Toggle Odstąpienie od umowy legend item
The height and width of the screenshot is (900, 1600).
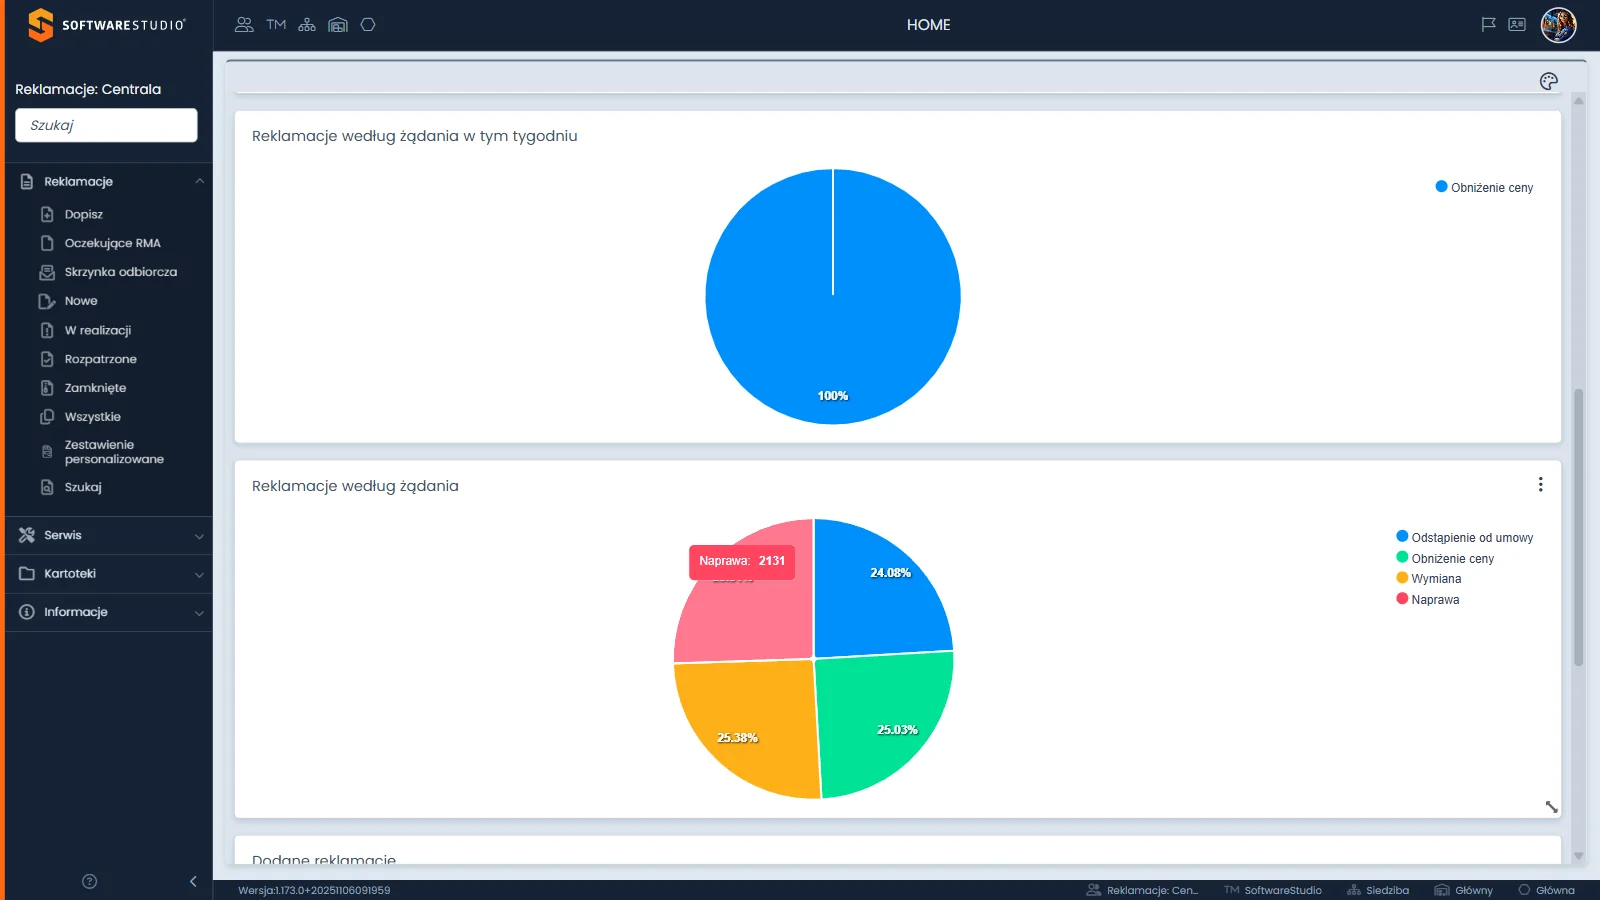tap(1465, 537)
